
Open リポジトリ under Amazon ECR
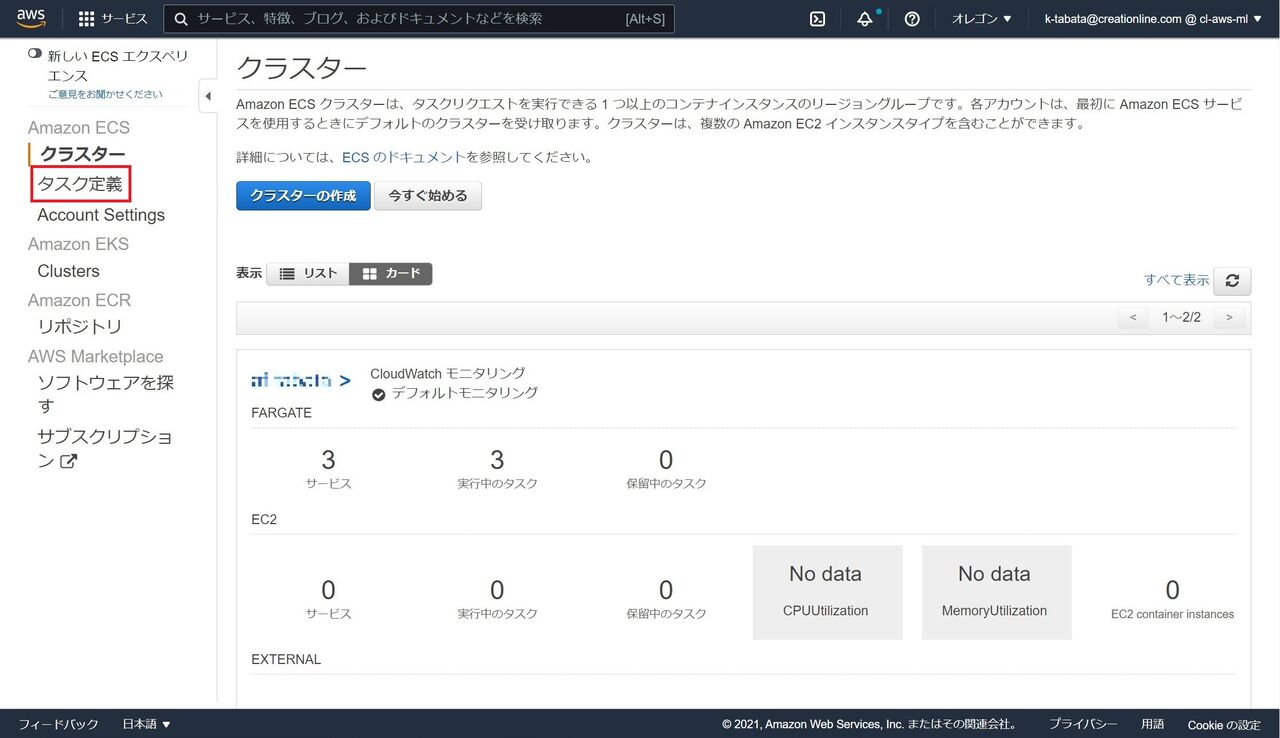click(x=79, y=327)
